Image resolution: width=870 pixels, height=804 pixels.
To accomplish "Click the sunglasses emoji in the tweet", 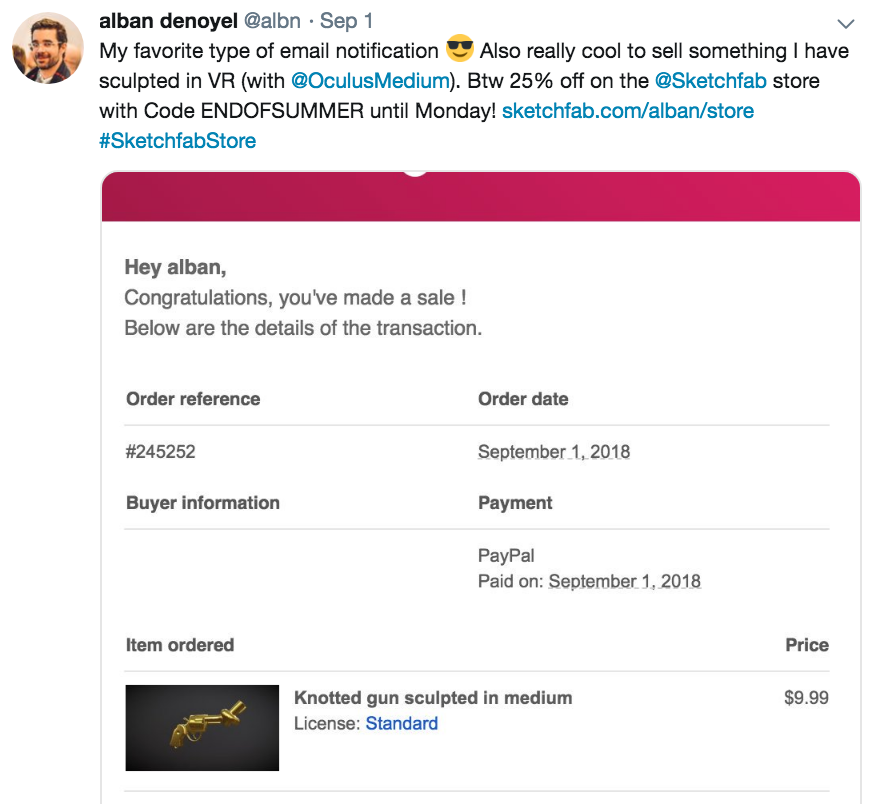I will click(x=459, y=49).
